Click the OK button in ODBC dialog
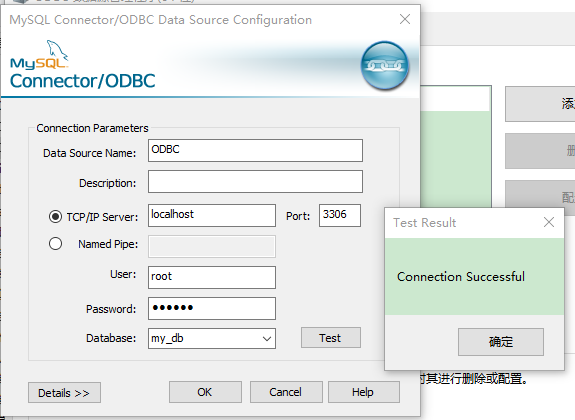Screen dimensions: 575x420 (205, 392)
